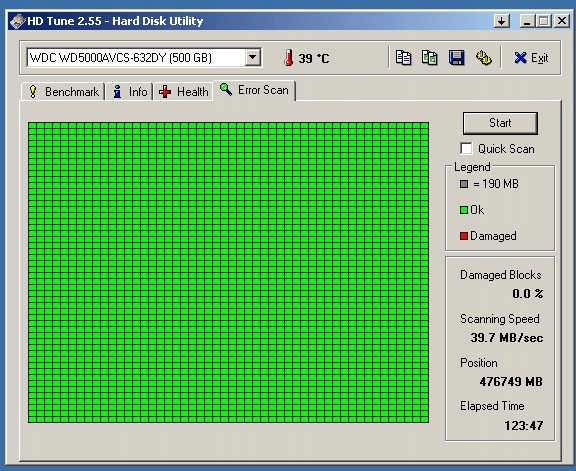
Task: Click the Start scan button
Action: pyautogui.click(x=500, y=123)
